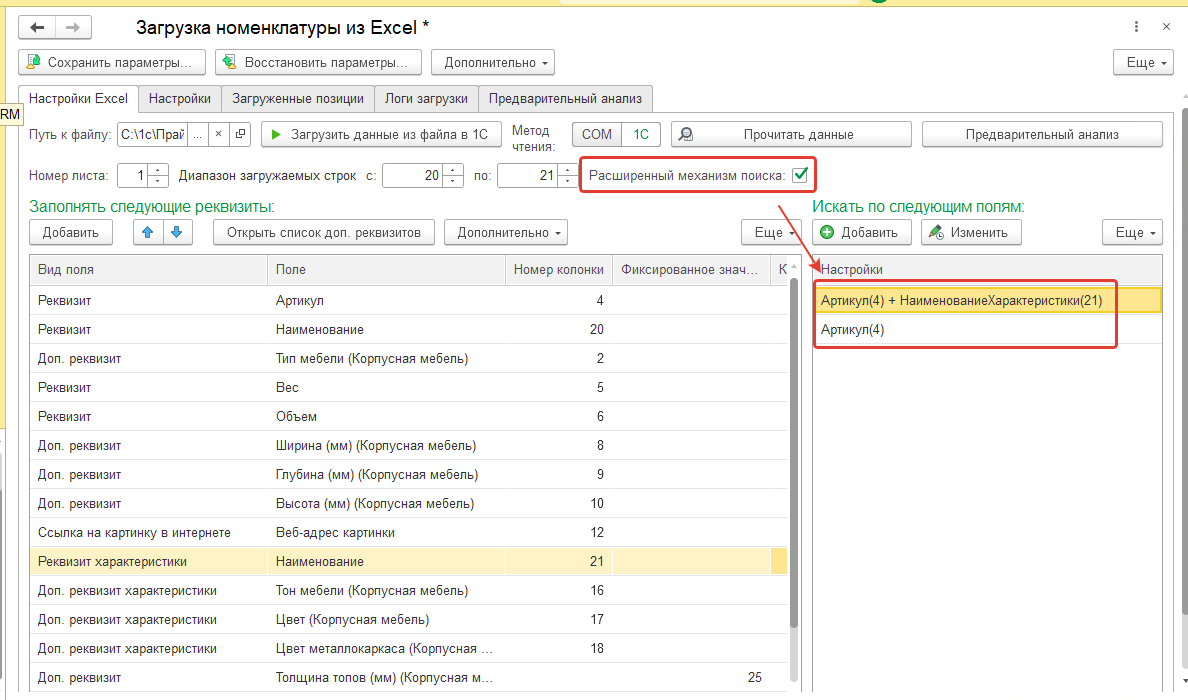Increase start row value of 20
The height and width of the screenshot is (700, 1188).
pos(452,170)
